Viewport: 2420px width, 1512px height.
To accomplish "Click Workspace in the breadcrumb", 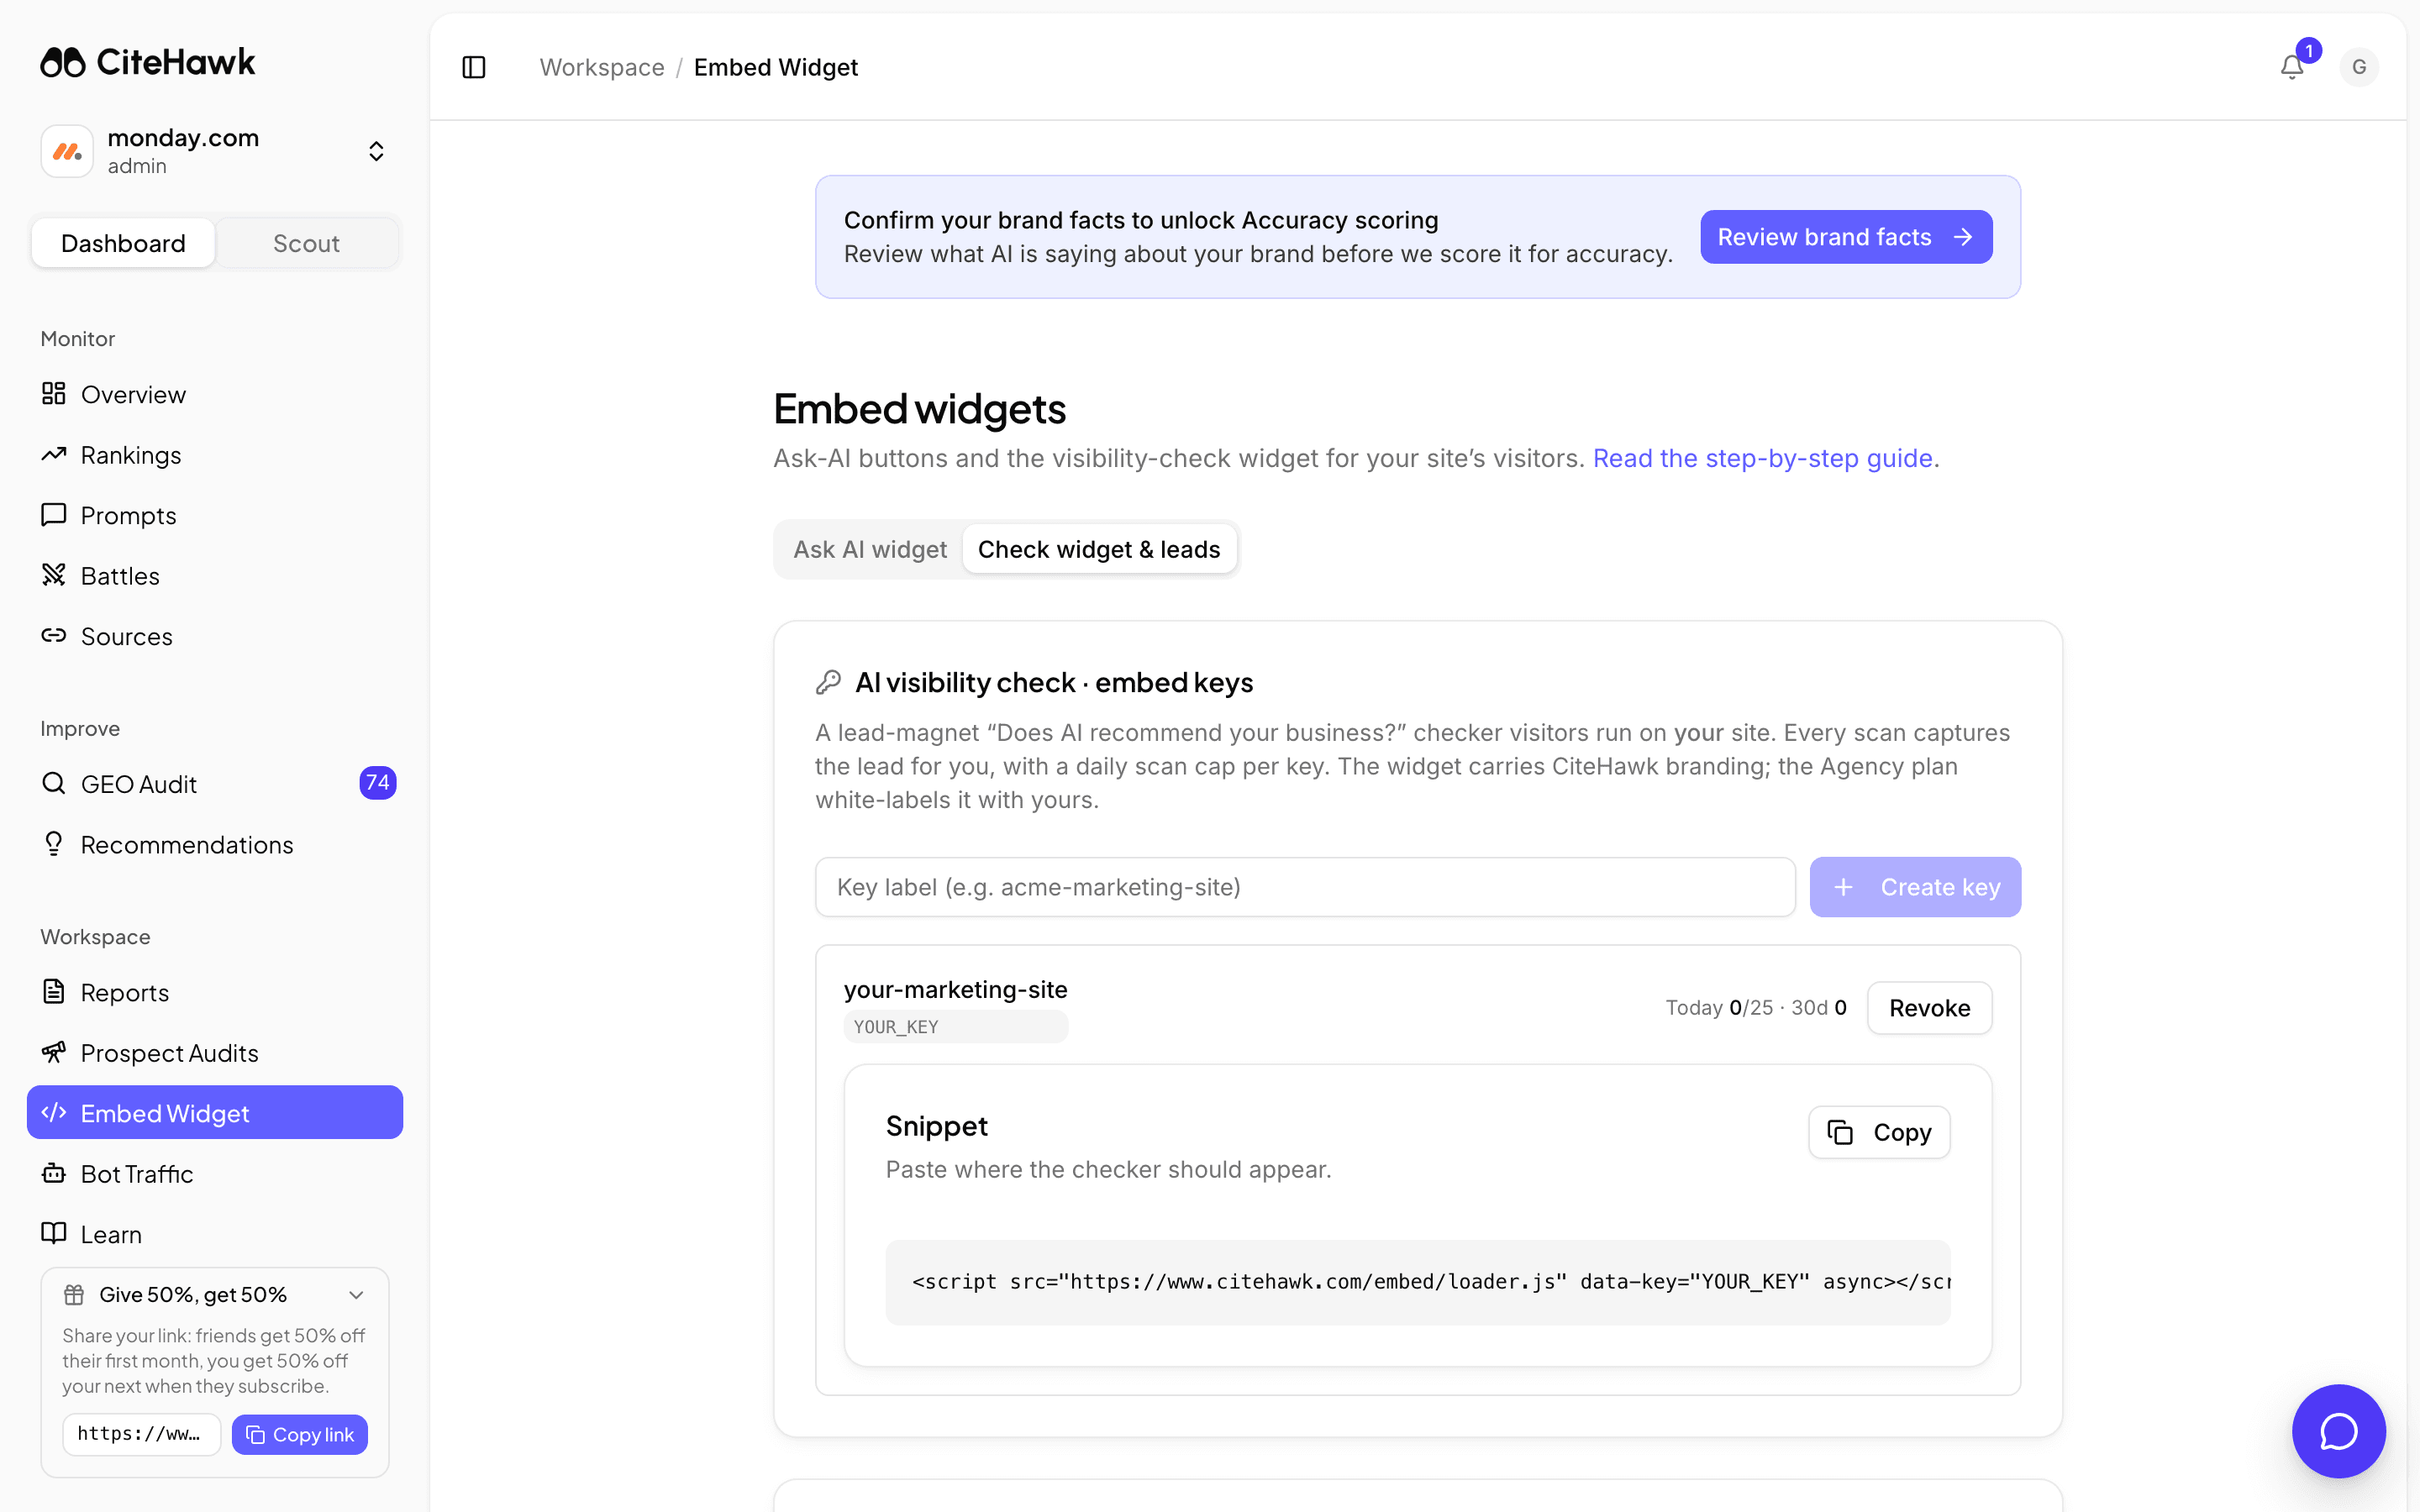I will click(x=602, y=67).
